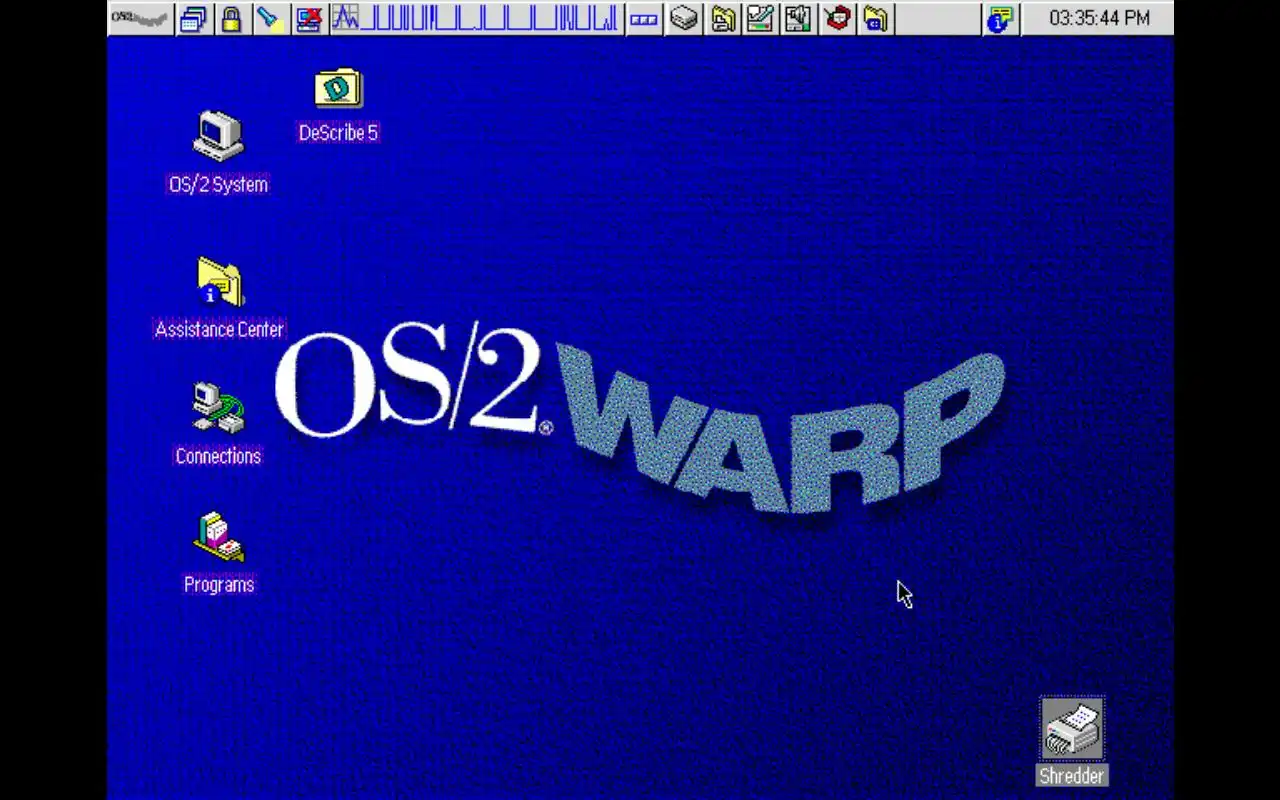Viewport: 1280px width, 800px height.
Task: Open the Window List in WarpCenter
Action: (194, 19)
